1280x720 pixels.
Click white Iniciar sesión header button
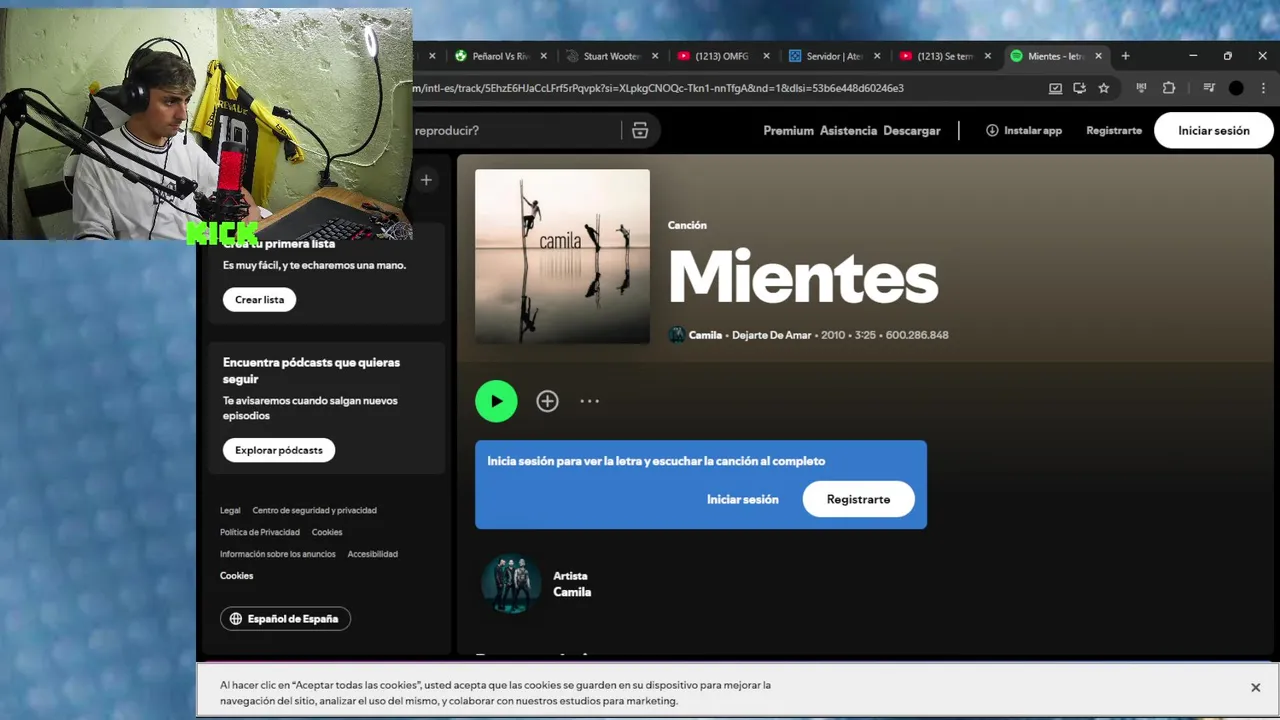click(x=1214, y=130)
